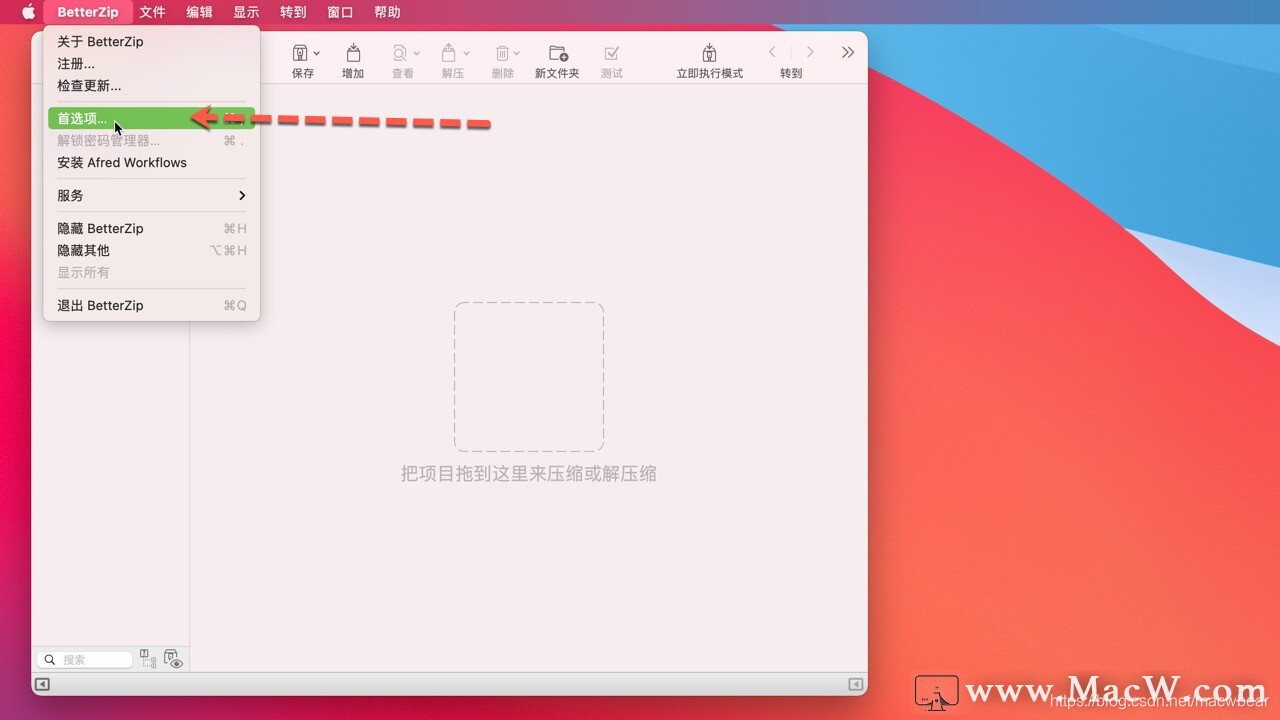This screenshot has height=720, width=1280.
Task: Click the 测试 (Test) checkmark icon
Action: coord(611,53)
